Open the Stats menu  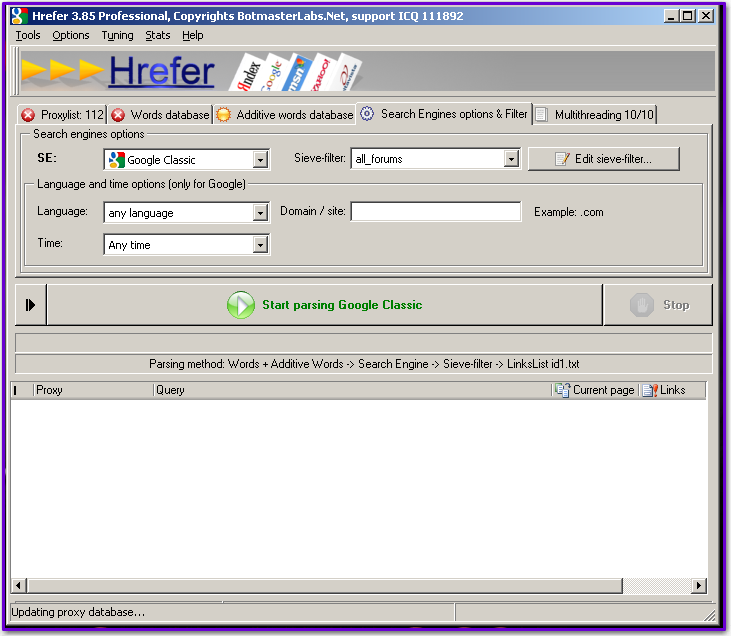(x=158, y=35)
